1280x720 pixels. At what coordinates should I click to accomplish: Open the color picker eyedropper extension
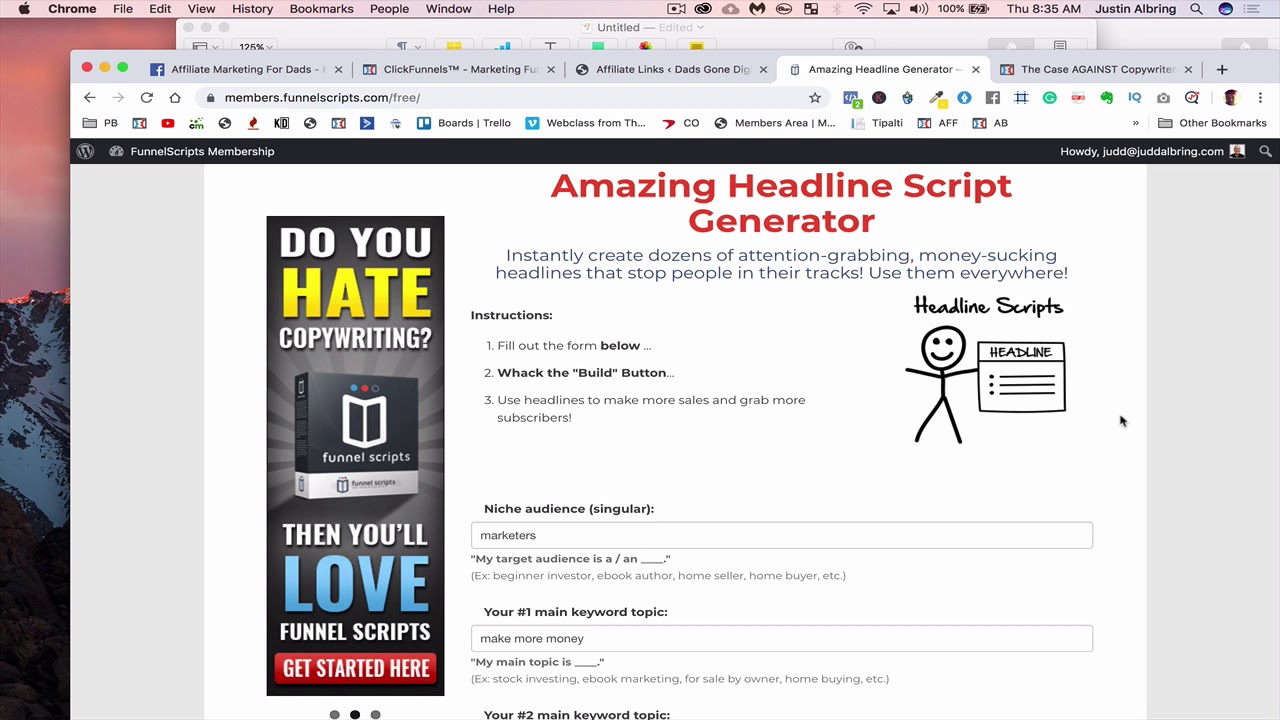coord(936,98)
